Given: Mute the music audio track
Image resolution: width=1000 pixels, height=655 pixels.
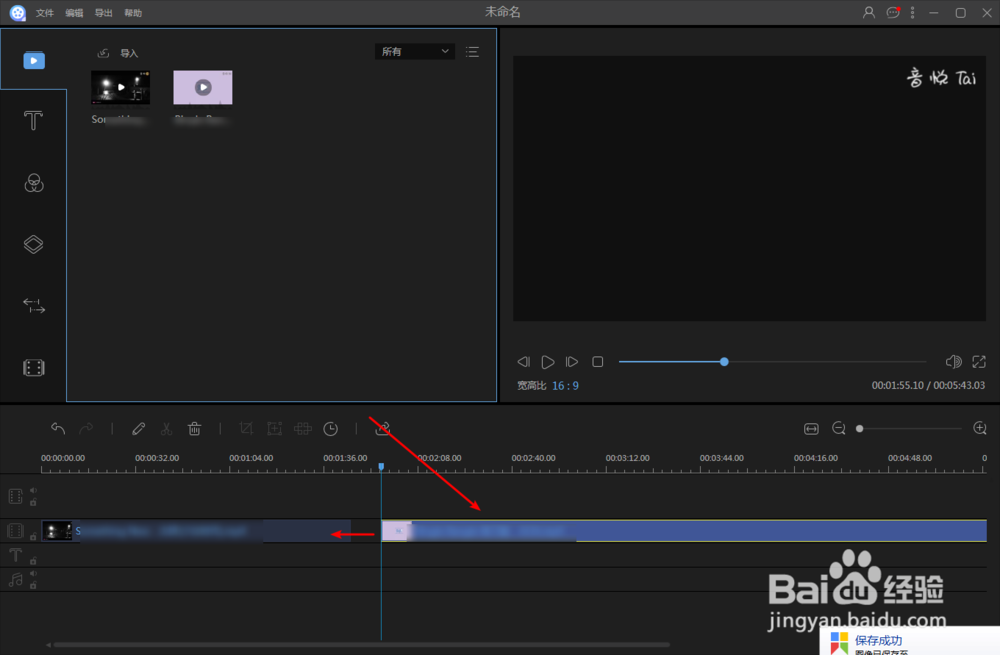Looking at the screenshot, I should (33, 574).
